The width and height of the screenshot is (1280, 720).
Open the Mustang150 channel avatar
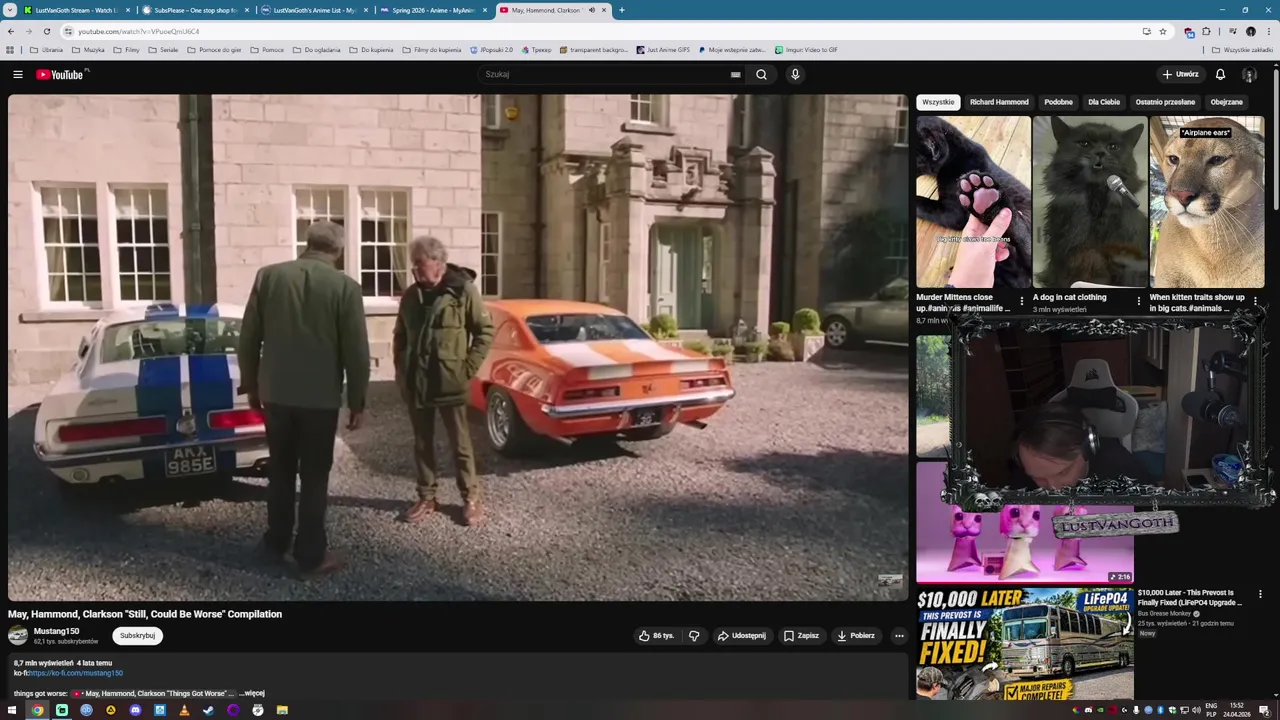[x=18, y=635]
